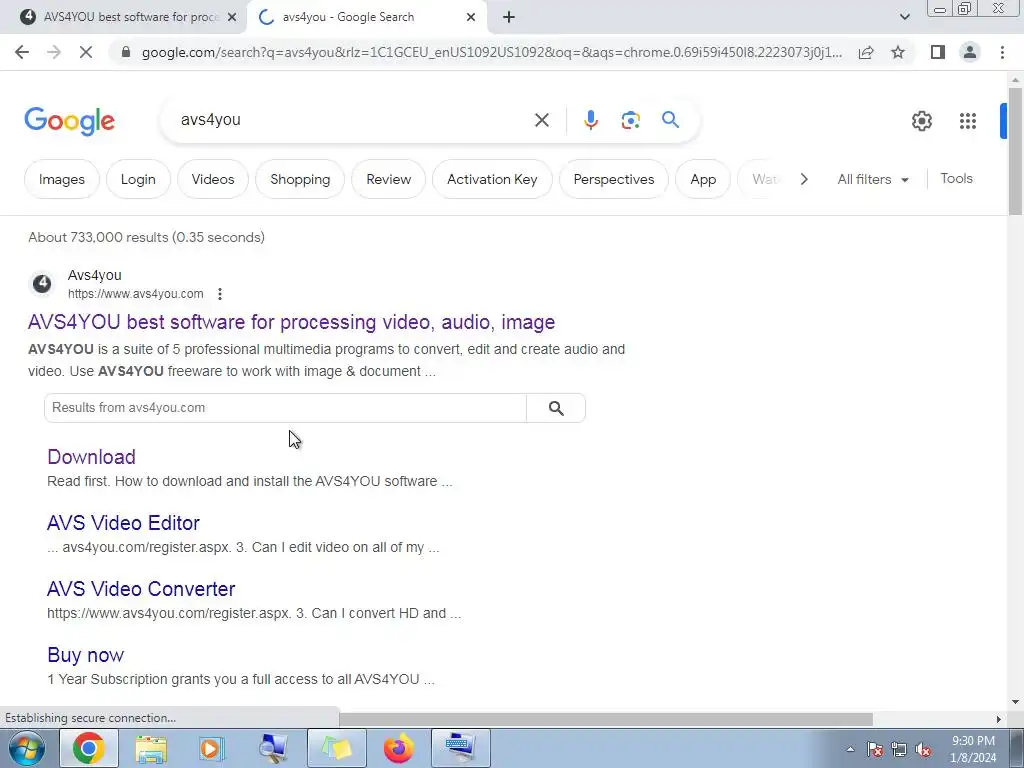Viewport: 1024px width, 768px height.
Task: Clear the search box with the X icon
Action: pyautogui.click(x=541, y=120)
